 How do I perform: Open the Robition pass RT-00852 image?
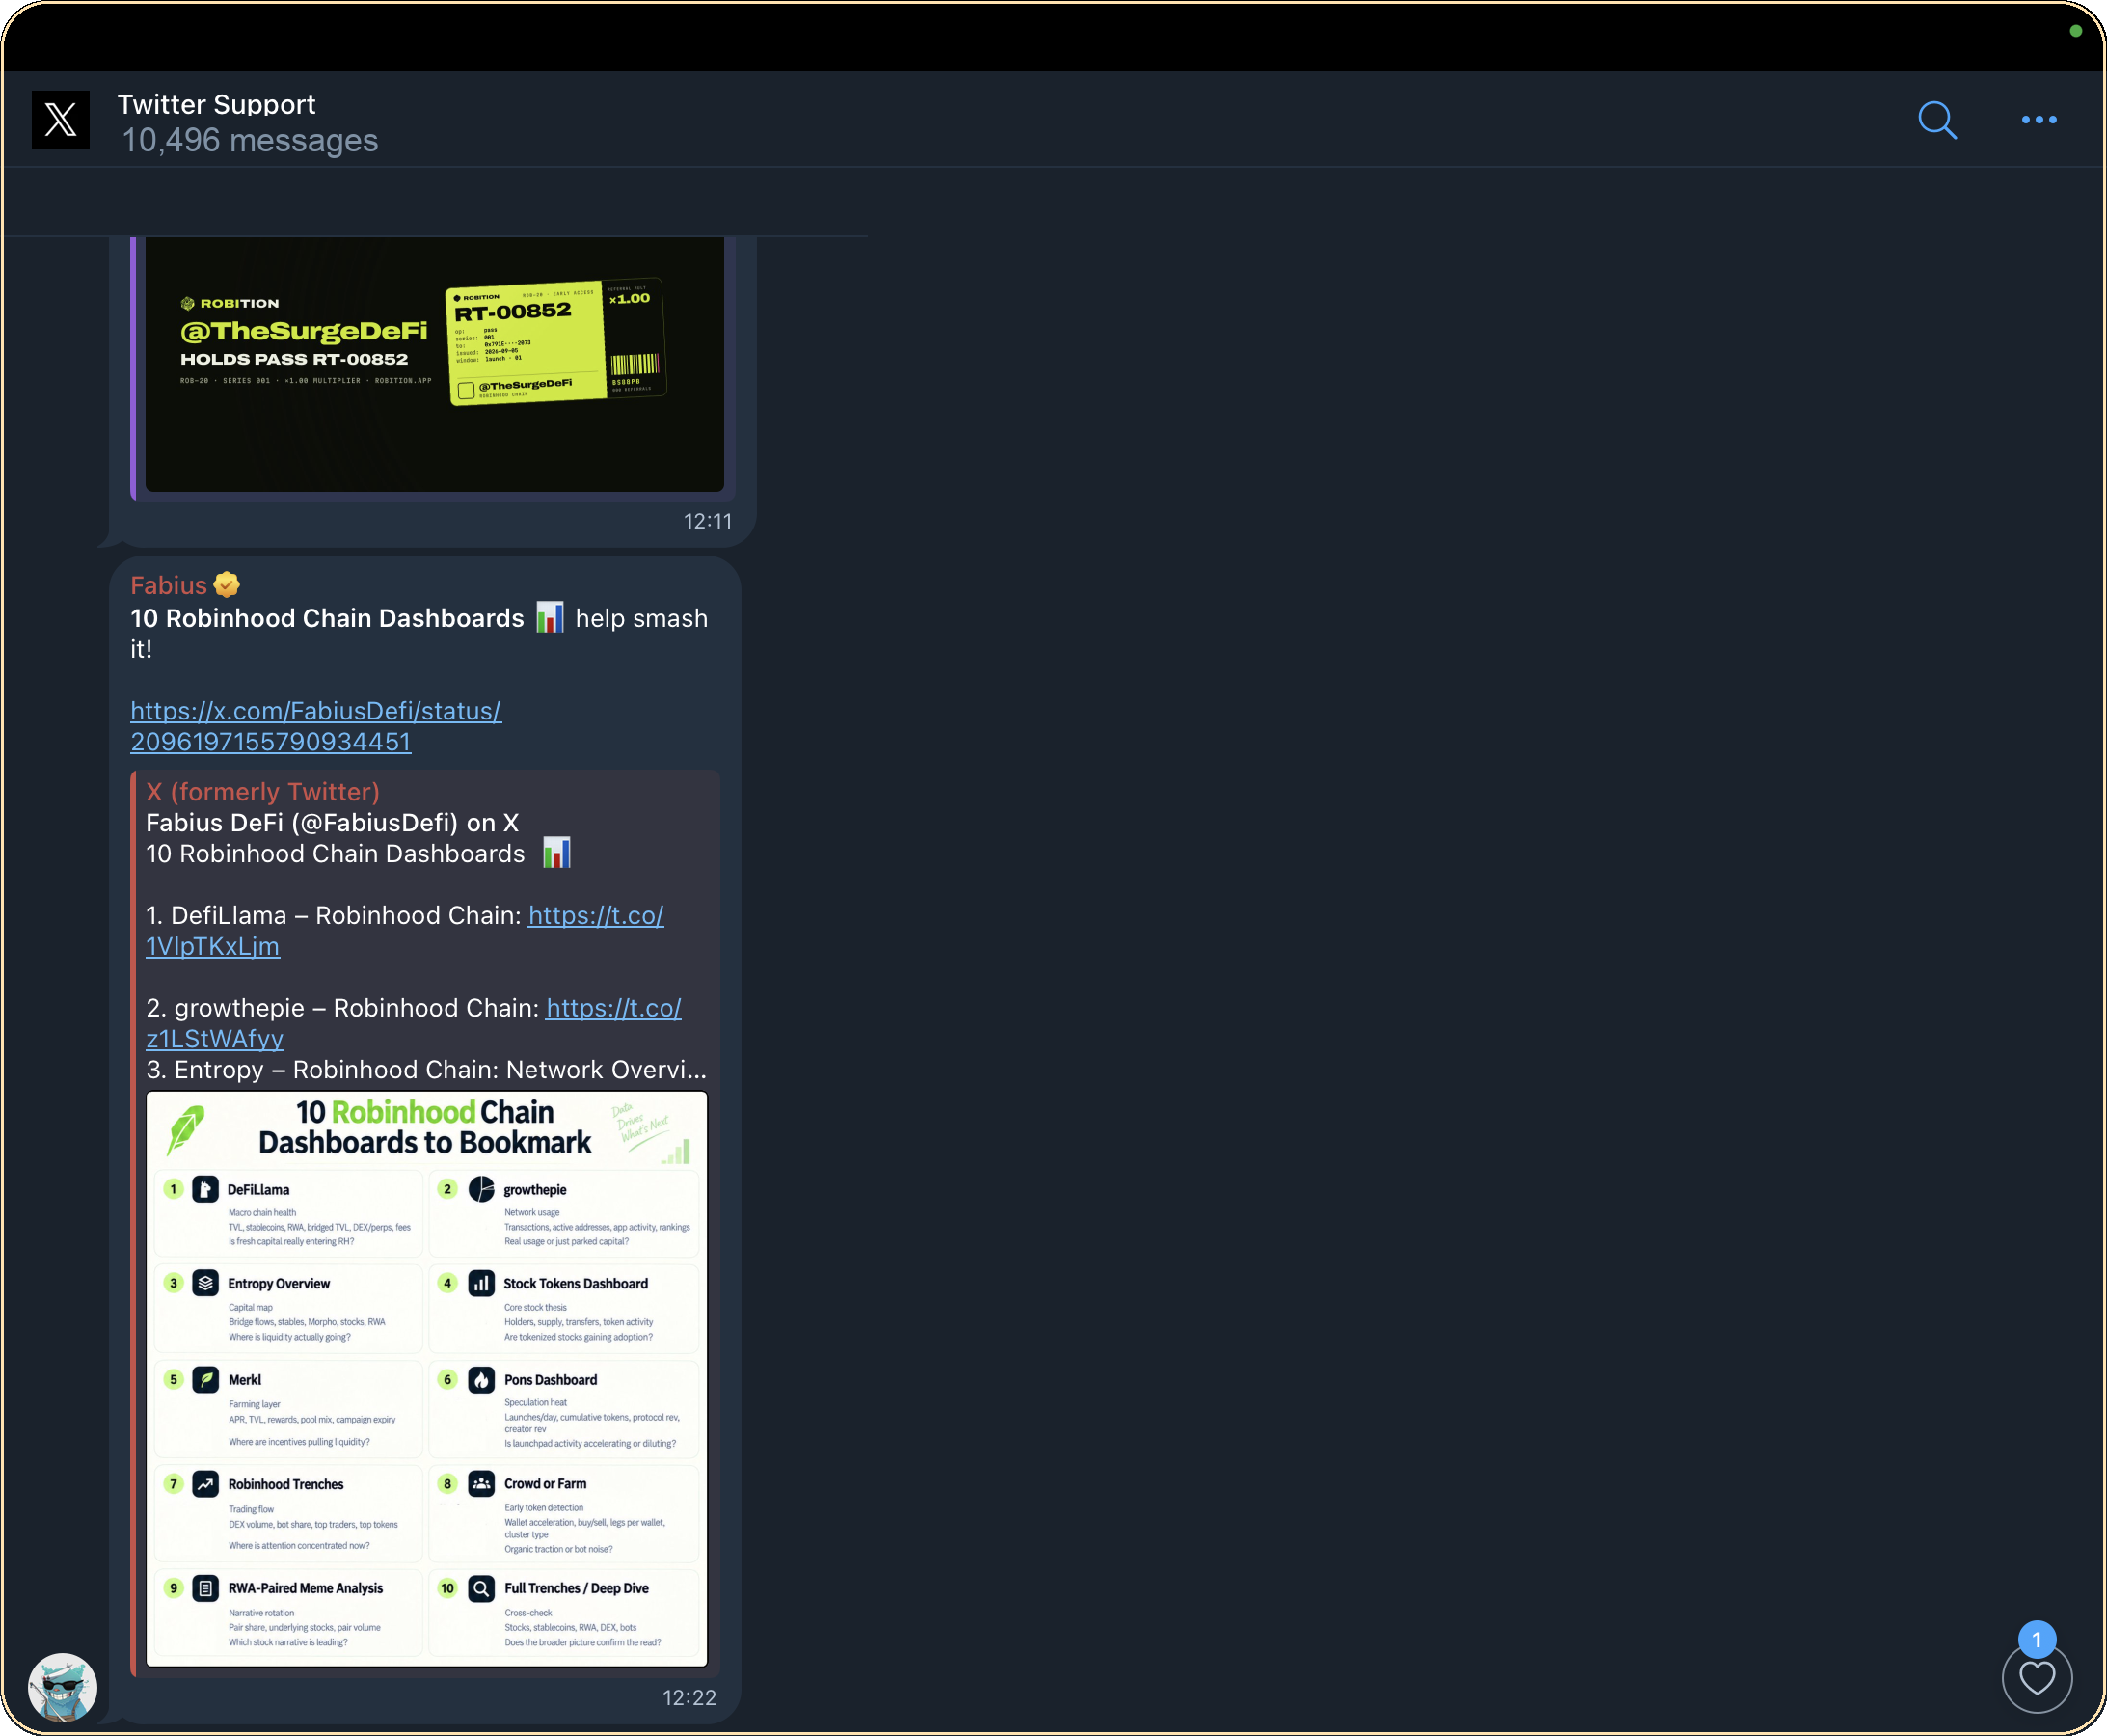434,364
